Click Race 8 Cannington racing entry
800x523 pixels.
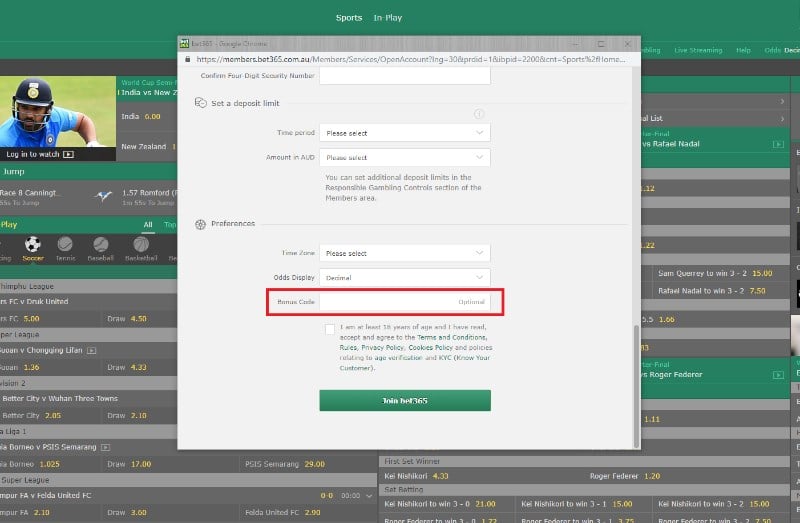pos(30,197)
